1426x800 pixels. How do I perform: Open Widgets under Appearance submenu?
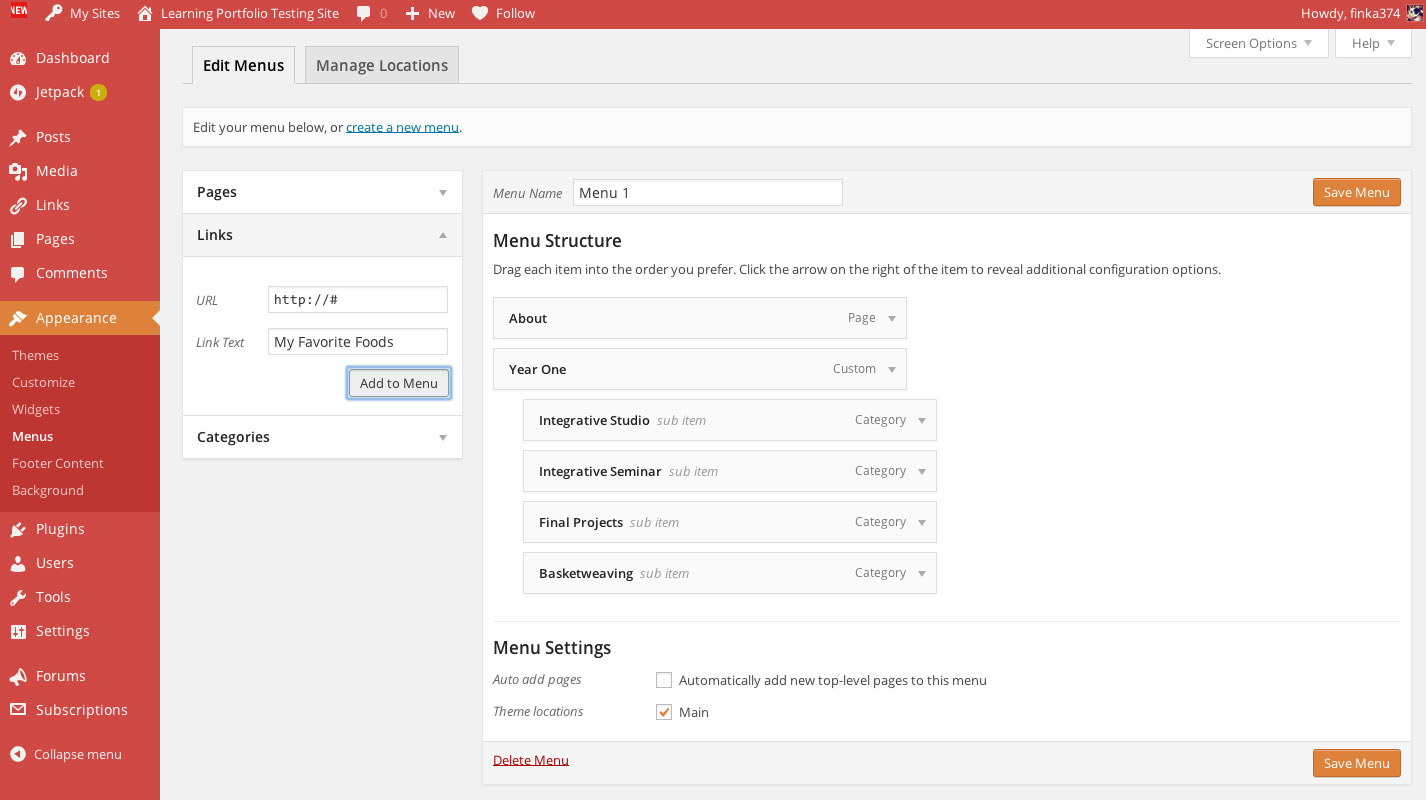click(36, 409)
